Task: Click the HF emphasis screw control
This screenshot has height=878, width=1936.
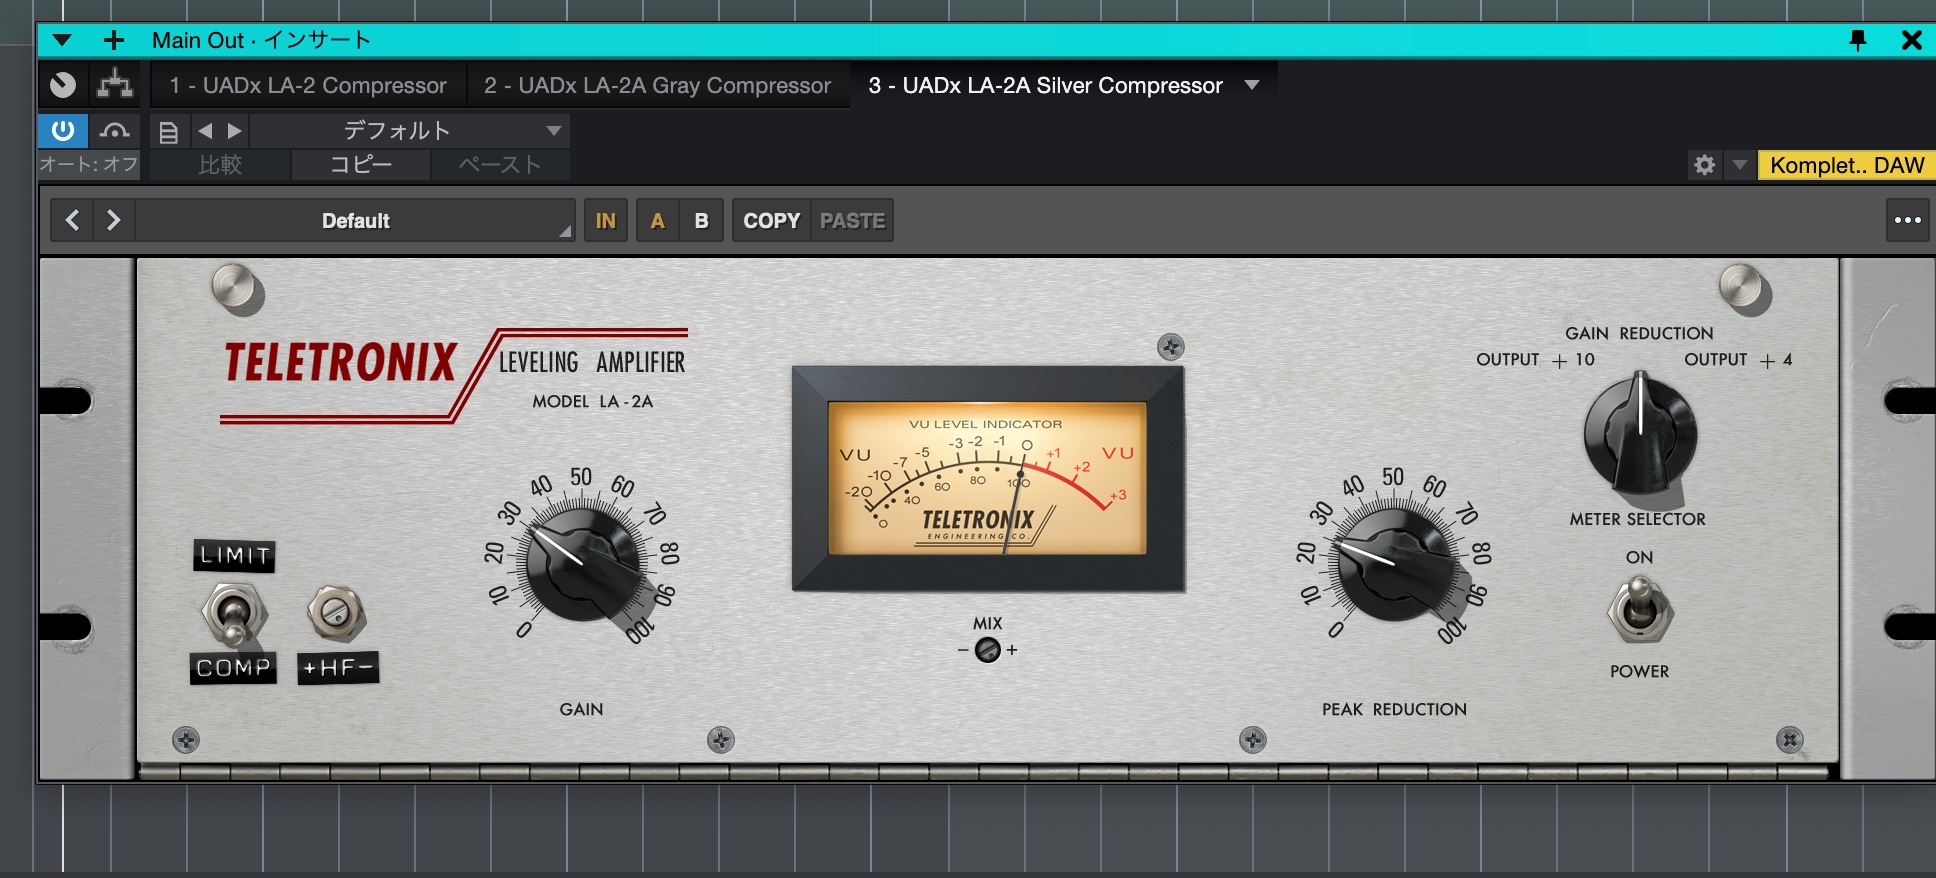Action: click(x=336, y=612)
